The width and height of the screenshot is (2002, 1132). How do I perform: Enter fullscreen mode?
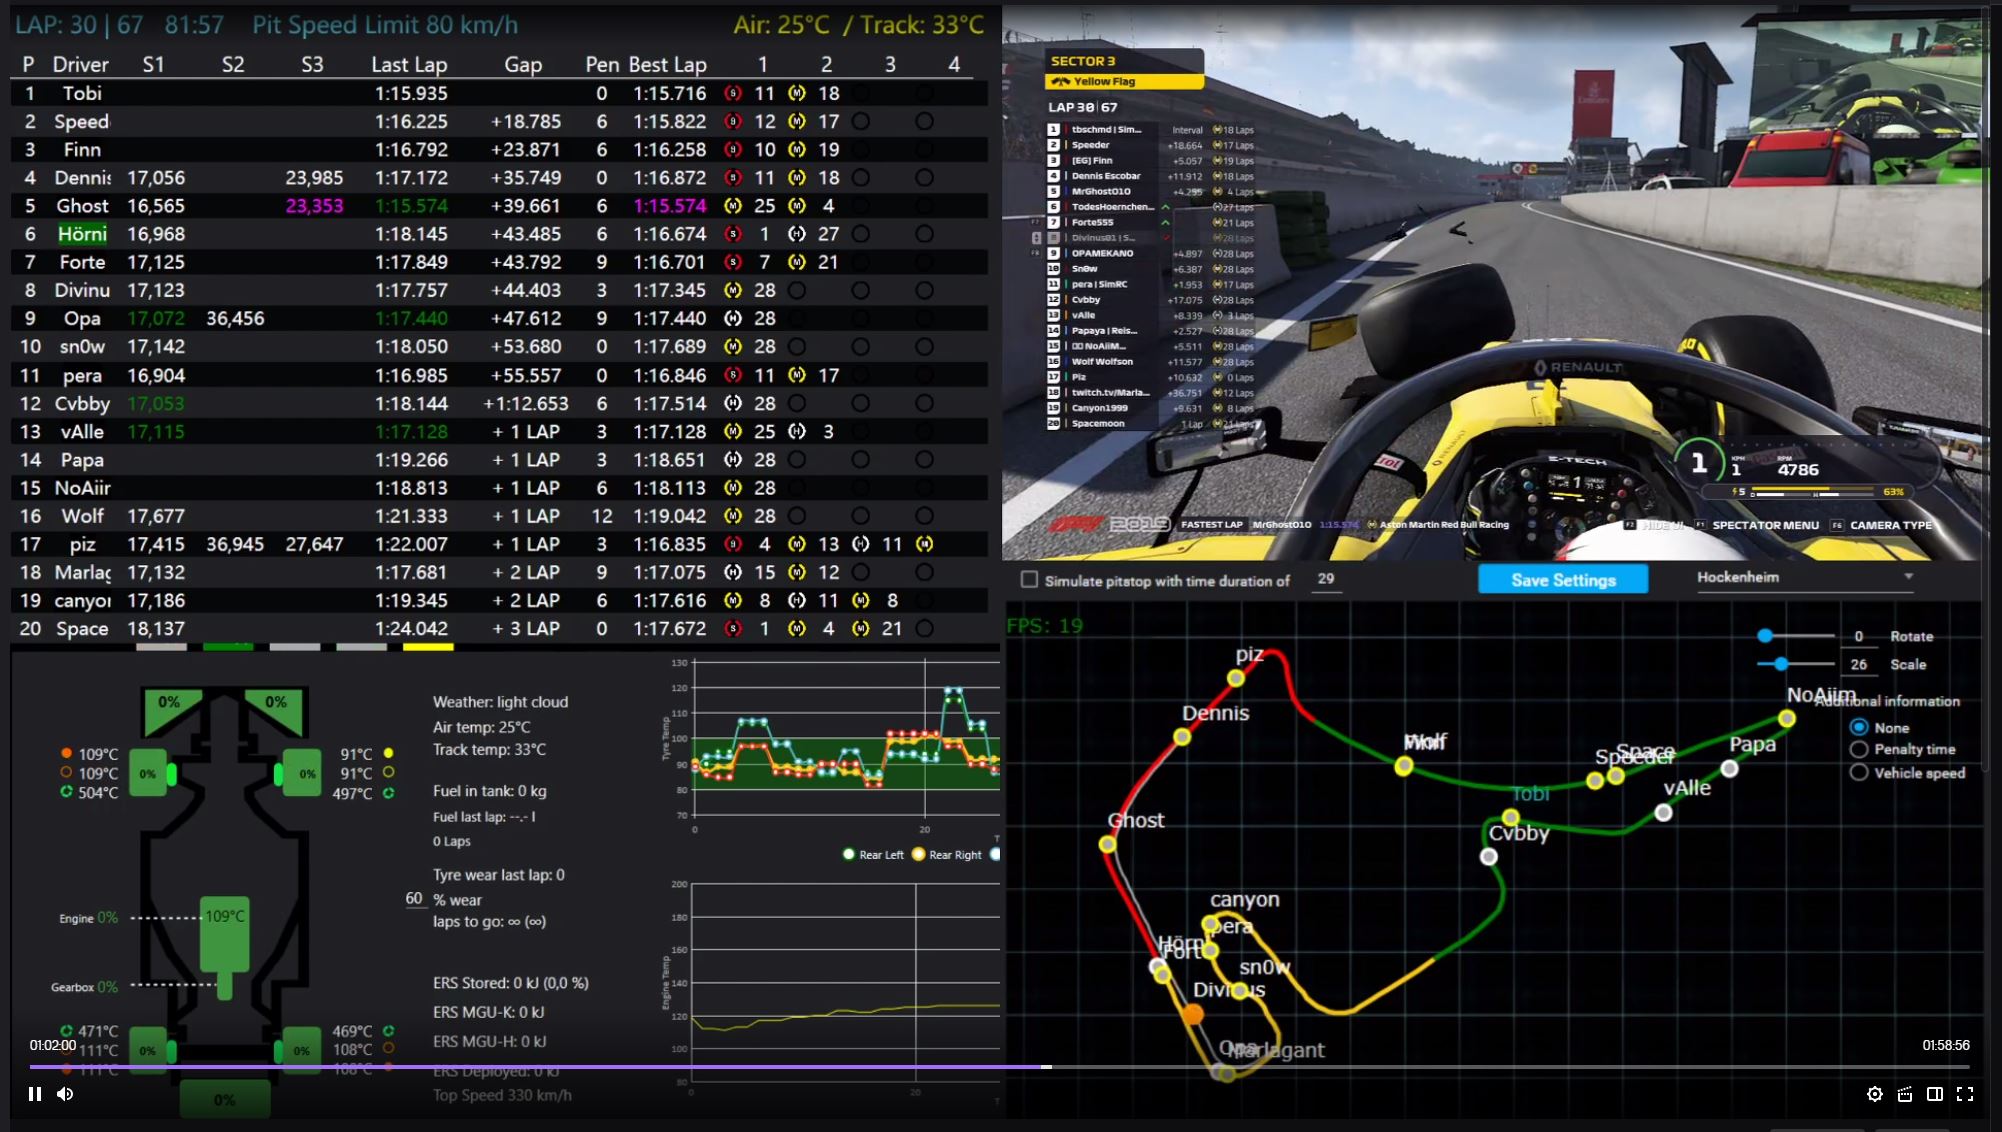coord(1965,1094)
